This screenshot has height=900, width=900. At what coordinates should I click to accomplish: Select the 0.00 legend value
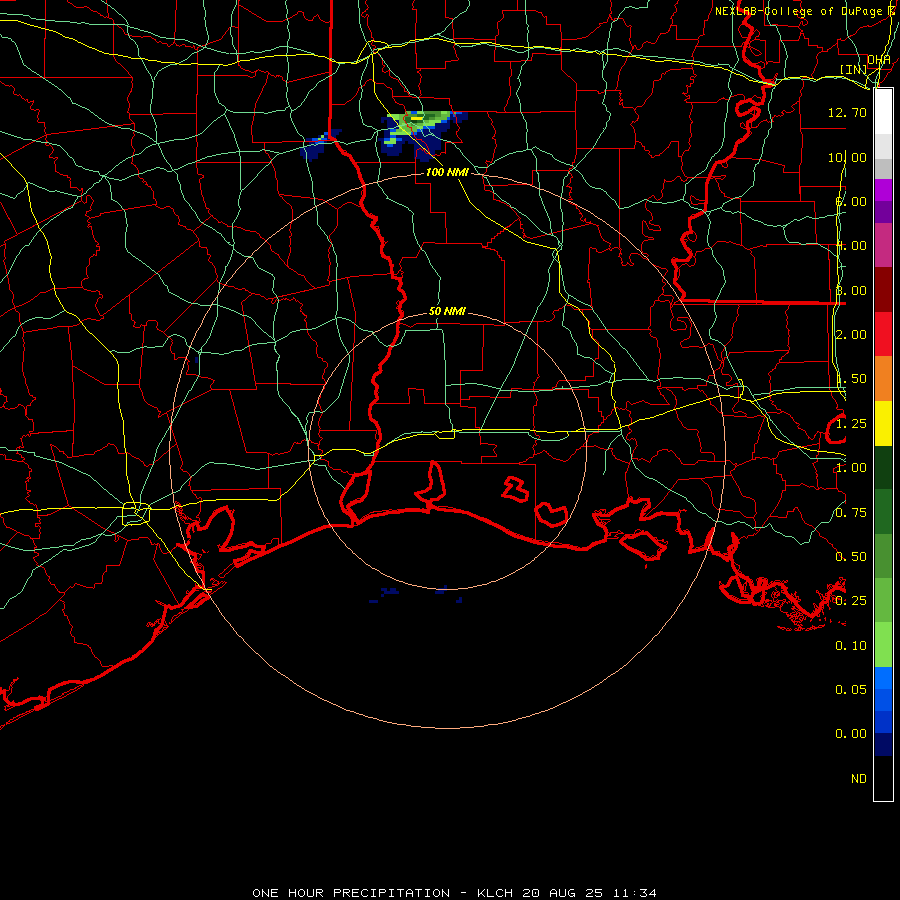[851, 734]
